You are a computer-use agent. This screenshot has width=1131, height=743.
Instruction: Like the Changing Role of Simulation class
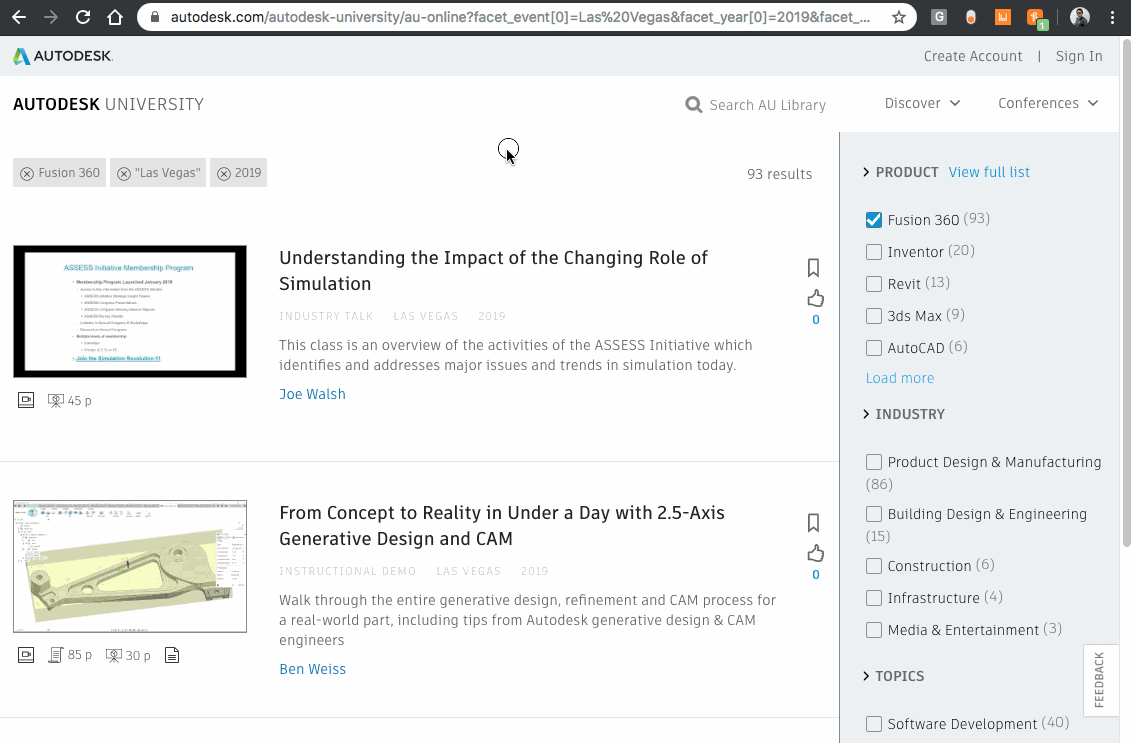[815, 298]
